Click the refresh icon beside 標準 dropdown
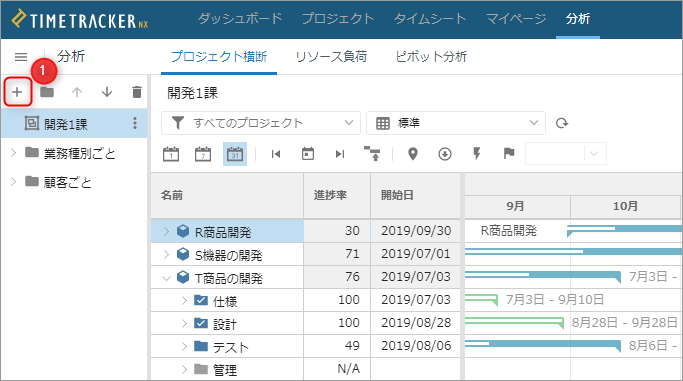The width and height of the screenshot is (683, 381). (x=562, y=123)
